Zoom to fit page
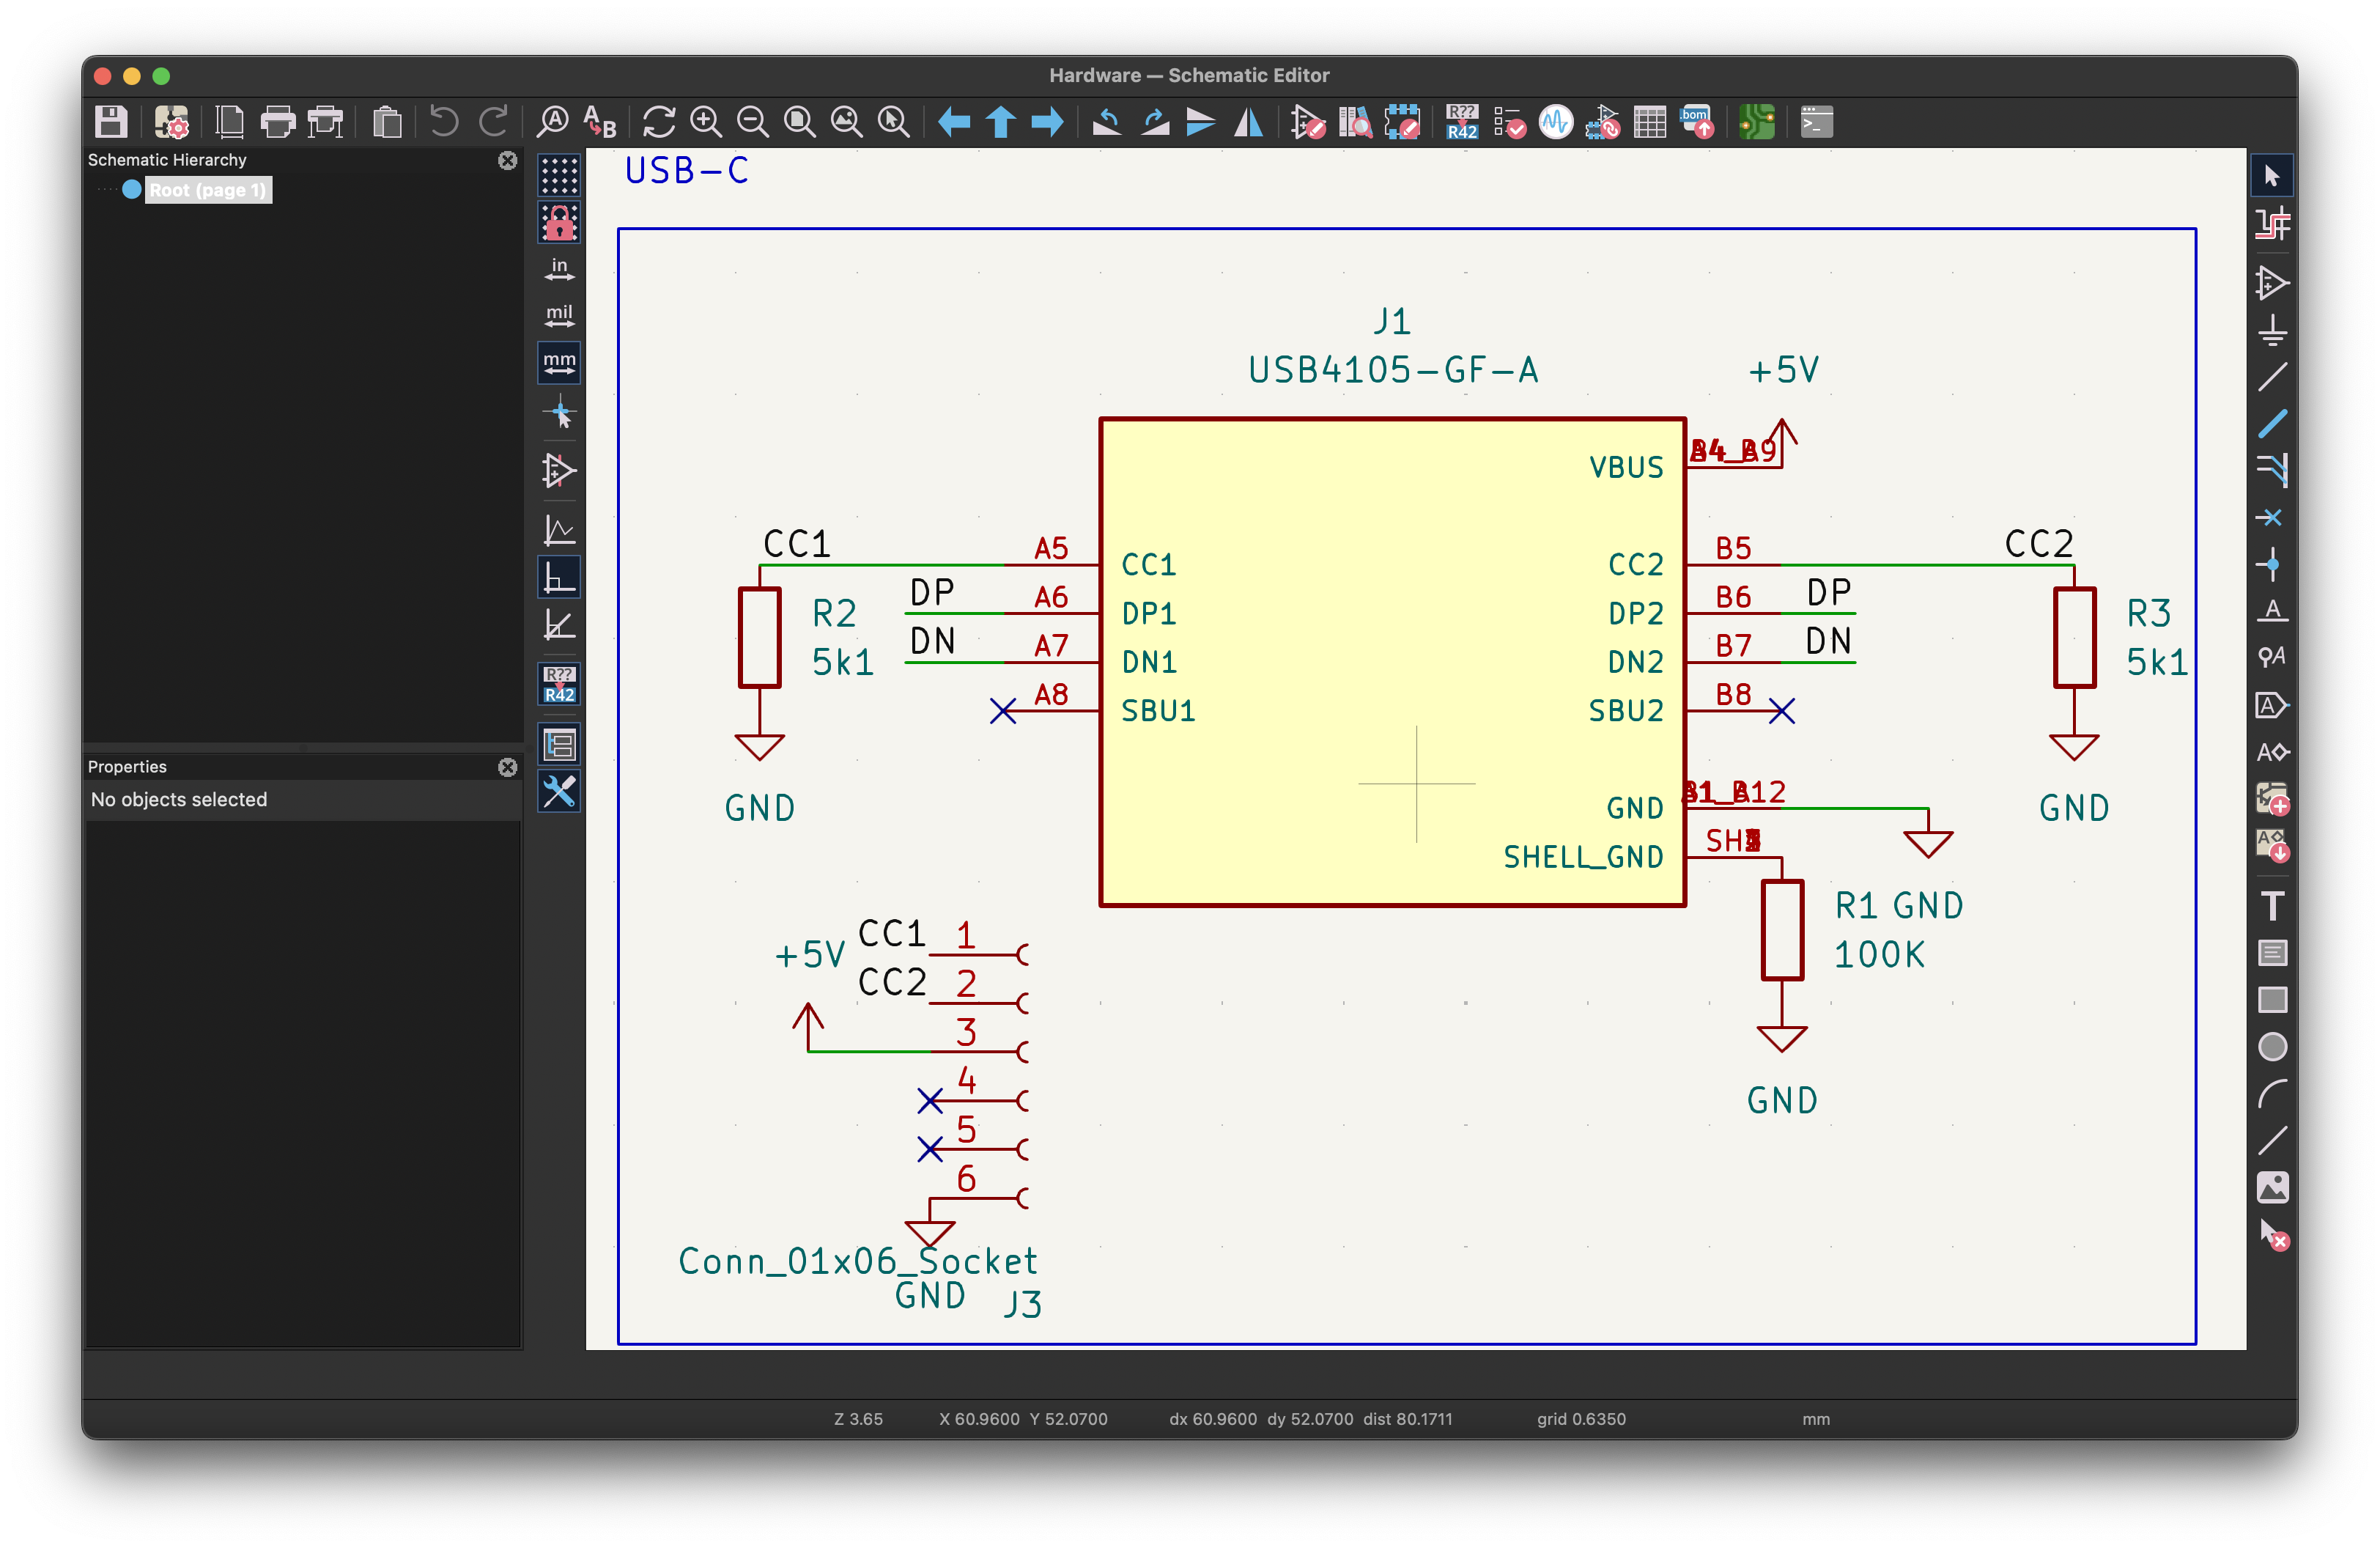 tap(799, 122)
